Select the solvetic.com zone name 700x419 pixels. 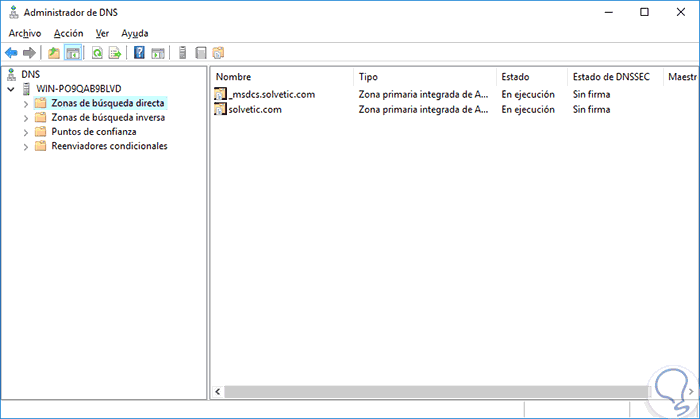click(x=255, y=110)
